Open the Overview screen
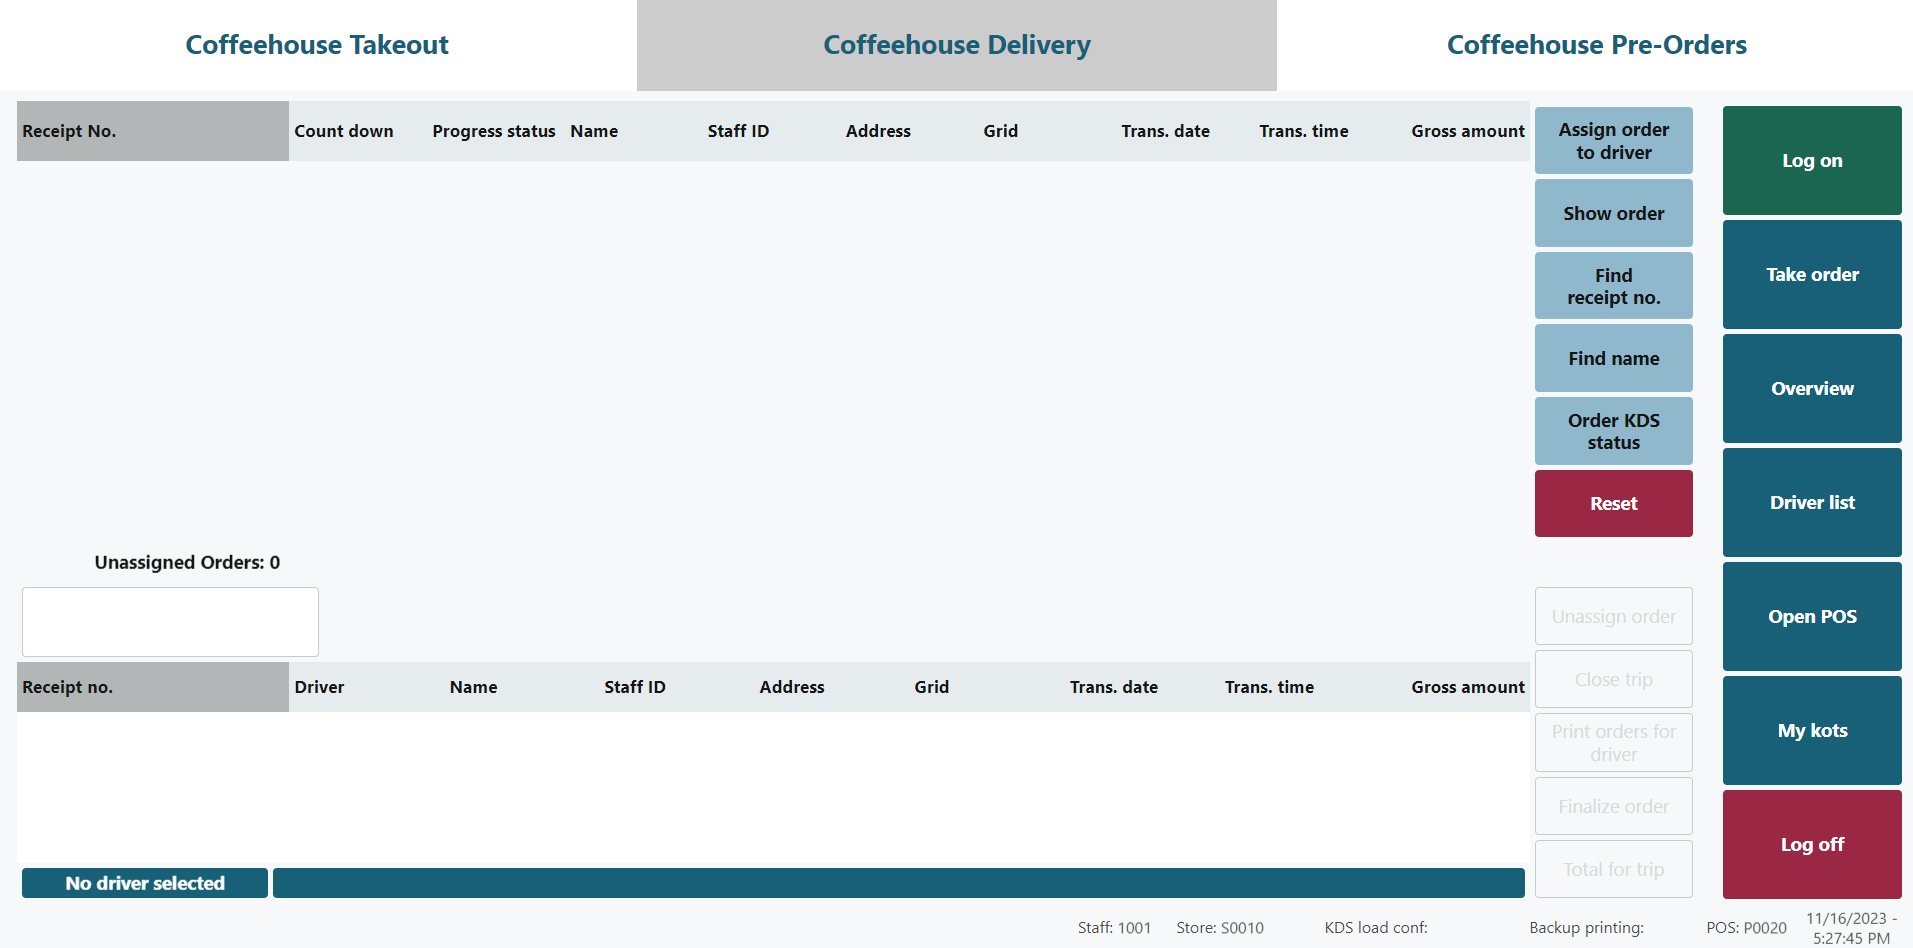Image resolution: width=1913 pixels, height=948 pixels. [x=1812, y=388]
